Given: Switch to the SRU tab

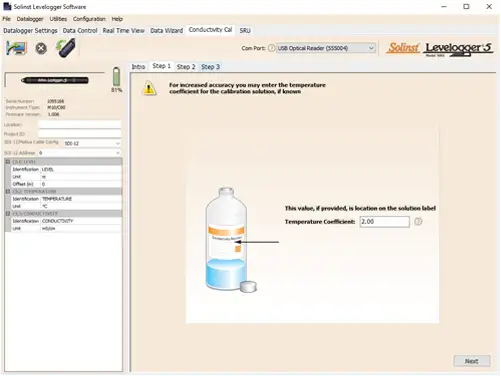Looking at the screenshot, I should 245,31.
